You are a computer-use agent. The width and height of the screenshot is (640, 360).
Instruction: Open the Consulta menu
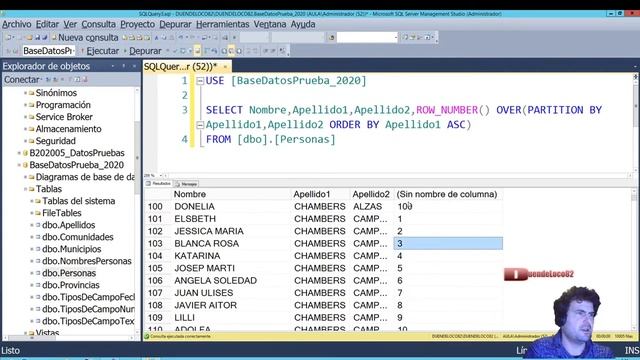click(x=98, y=24)
